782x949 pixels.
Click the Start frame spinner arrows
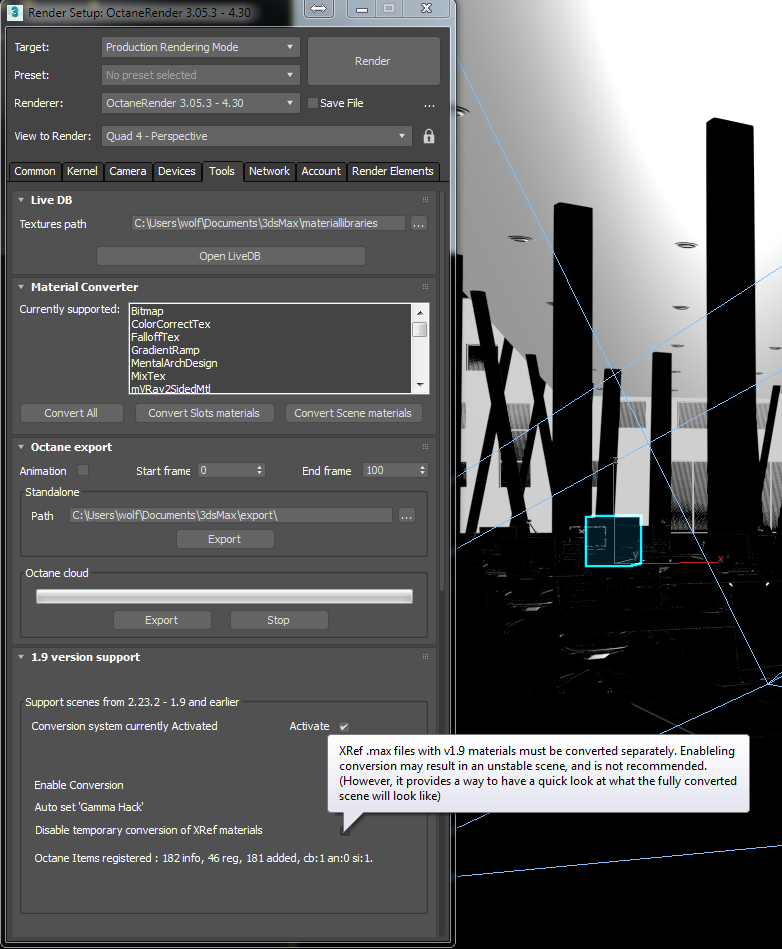259,470
